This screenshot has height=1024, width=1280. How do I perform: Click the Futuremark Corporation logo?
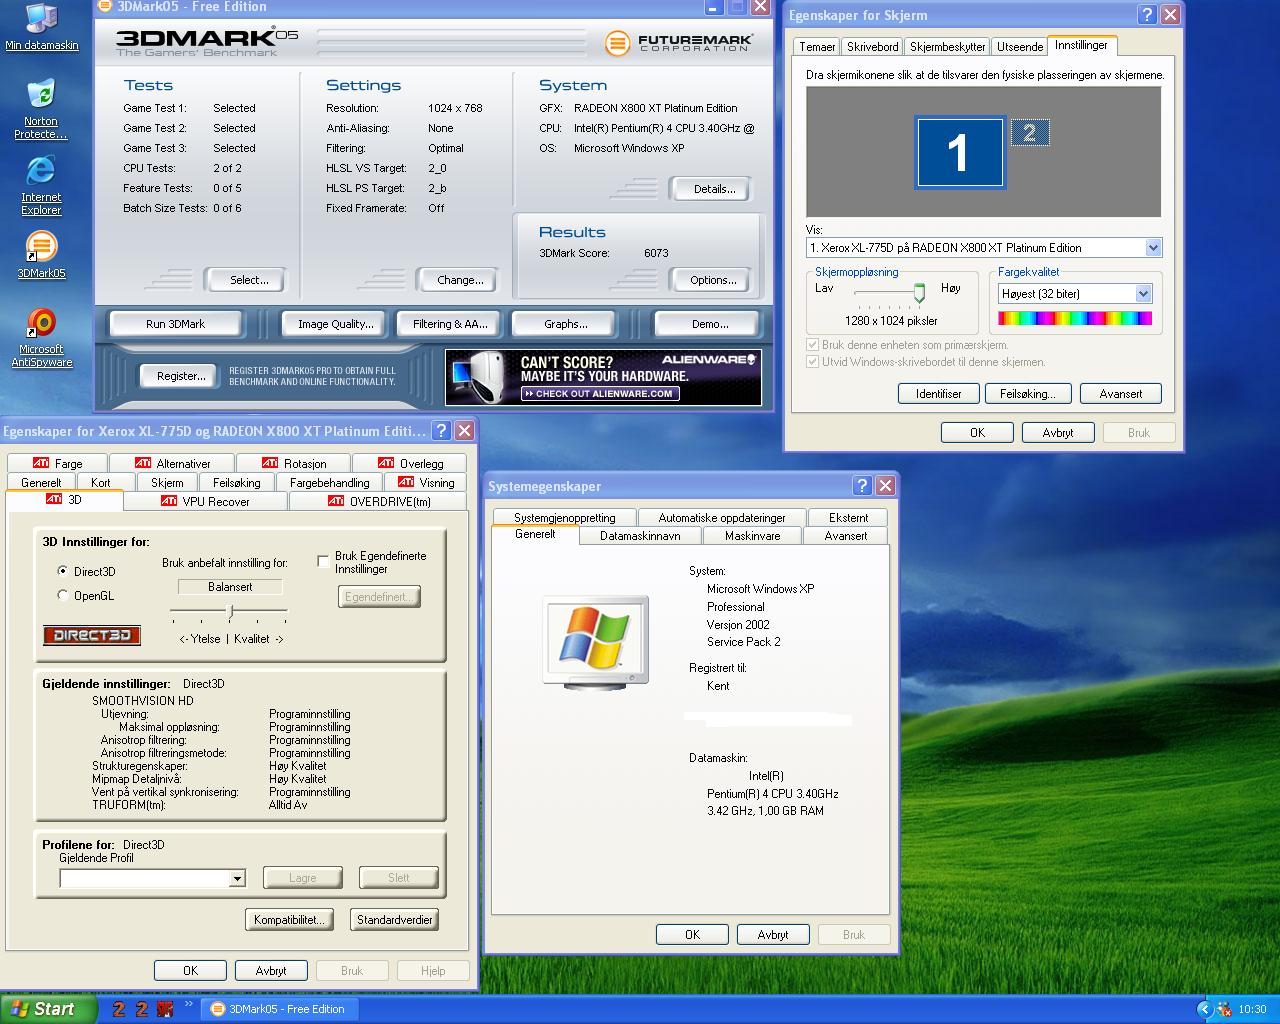point(679,42)
